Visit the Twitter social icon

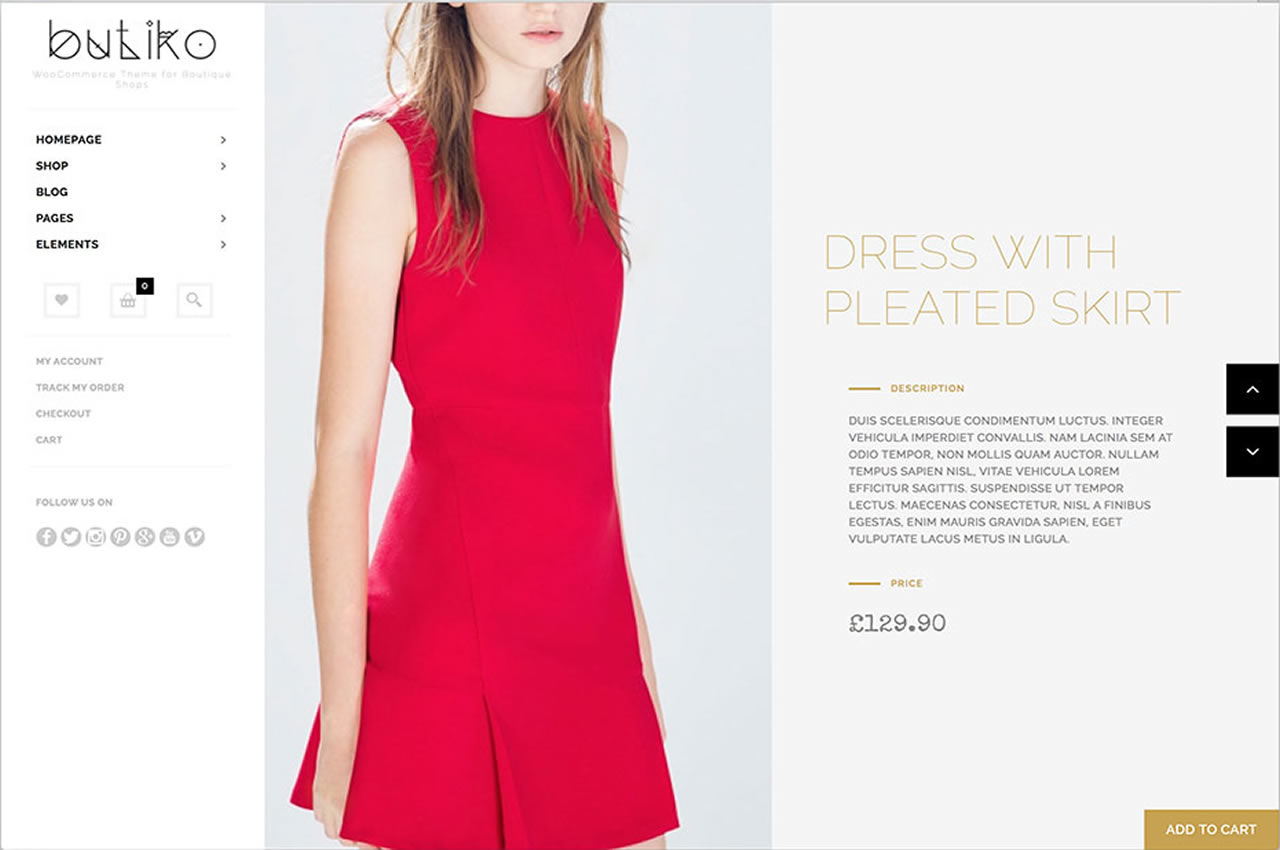[x=71, y=537]
